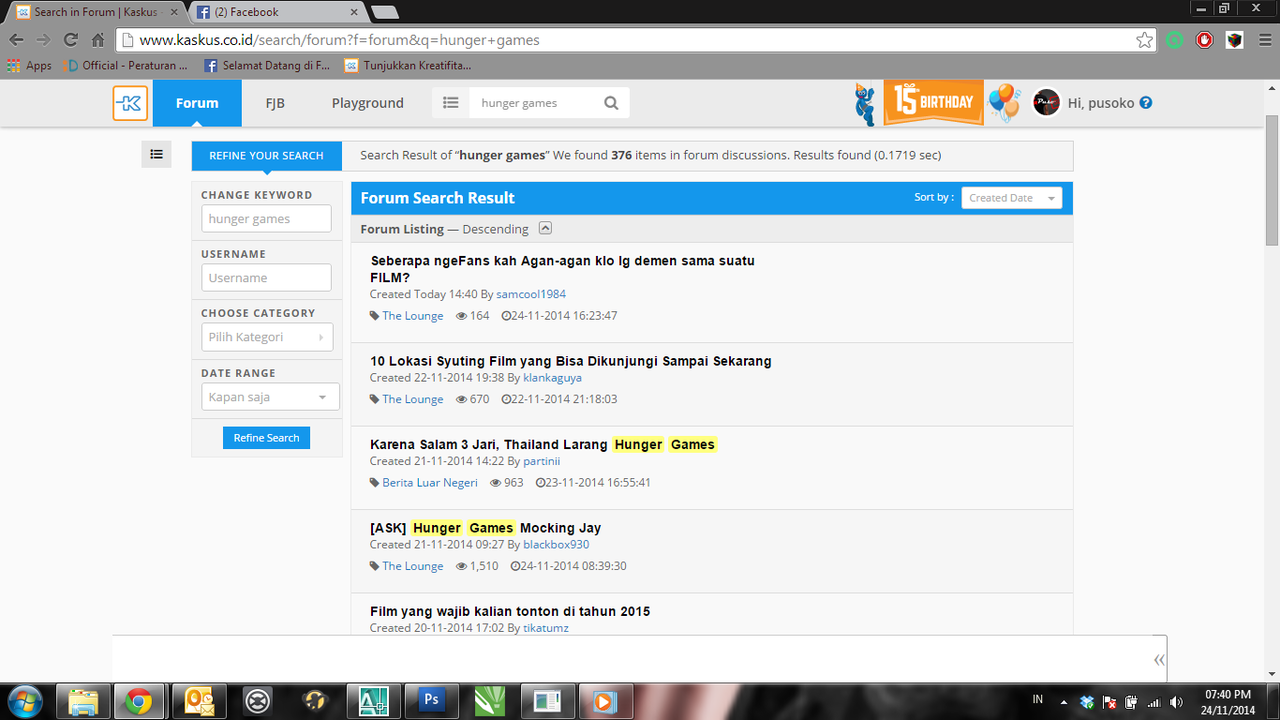The height and width of the screenshot is (720, 1280).
Task: Visit user tikatumz's profile
Action: [546, 628]
